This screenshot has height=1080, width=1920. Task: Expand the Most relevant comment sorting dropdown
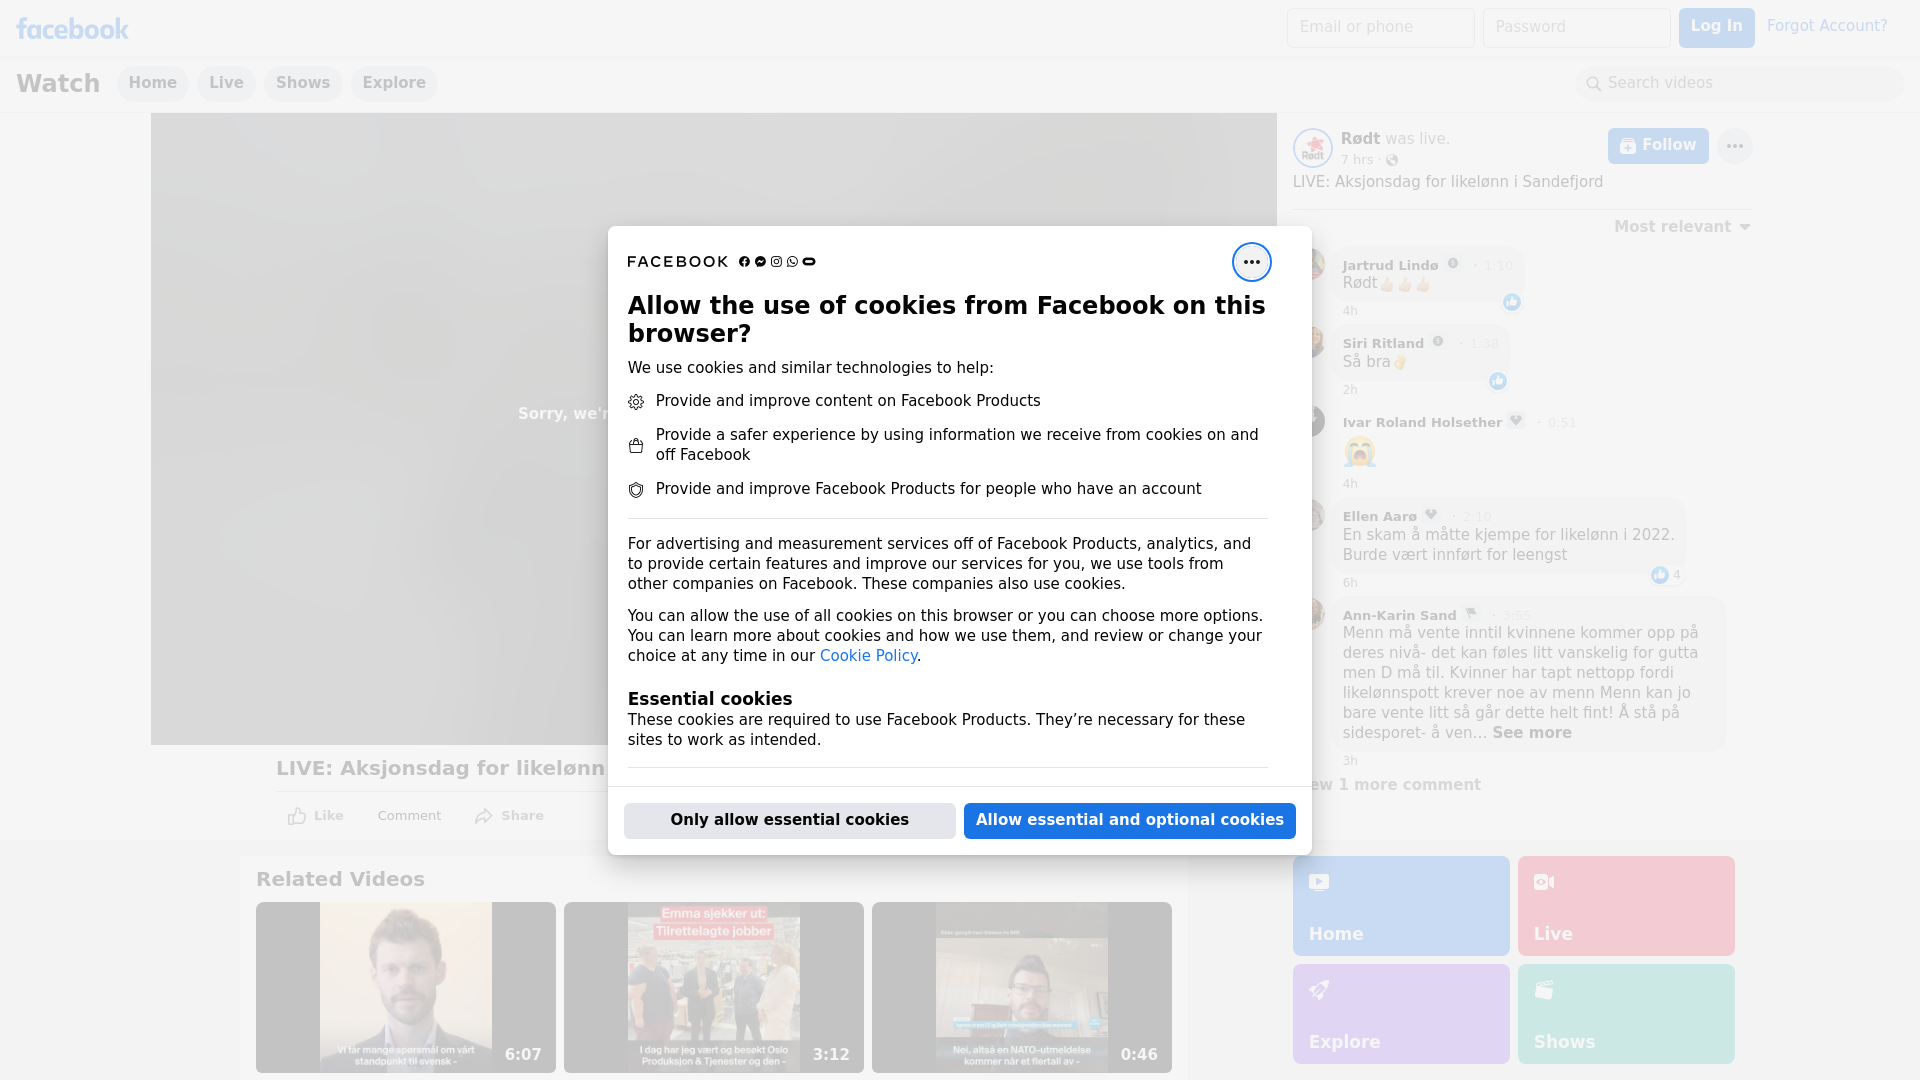point(1681,227)
